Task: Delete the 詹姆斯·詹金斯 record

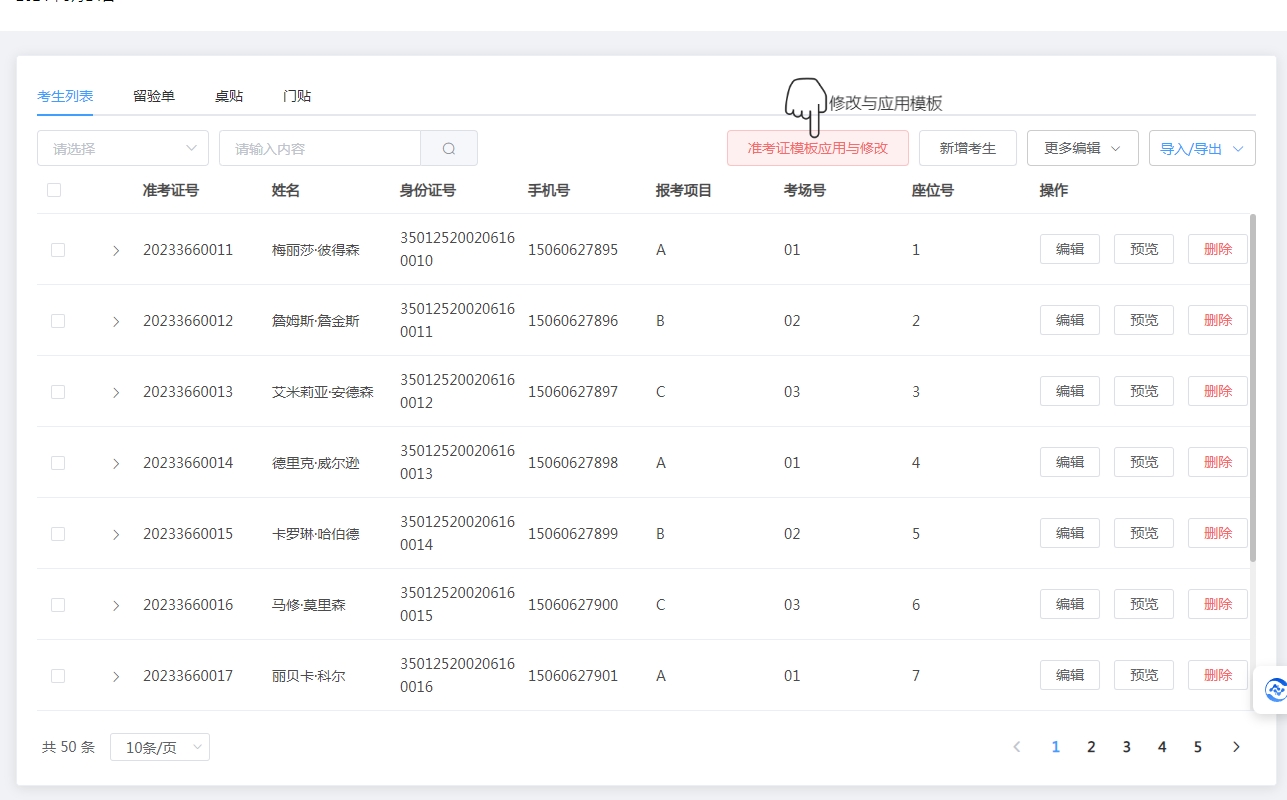Action: click(x=1217, y=320)
